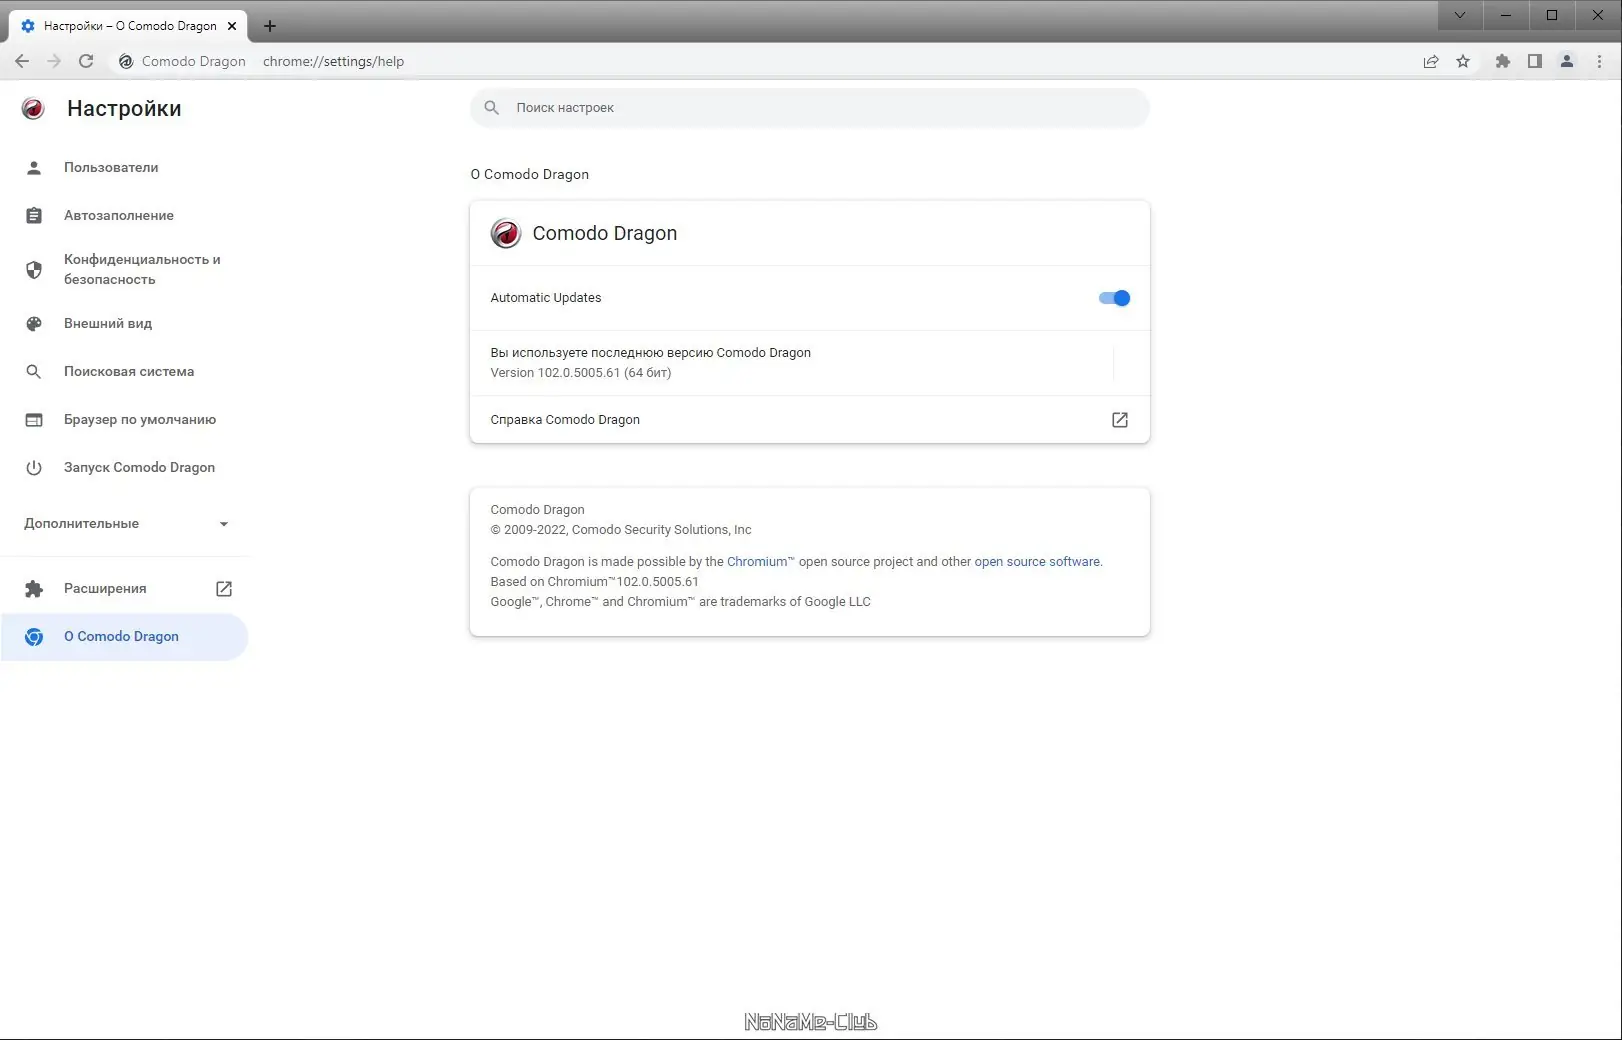Viewport: 1622px width, 1040px height.
Task: Go back using the browser back arrow
Action: coord(22,61)
